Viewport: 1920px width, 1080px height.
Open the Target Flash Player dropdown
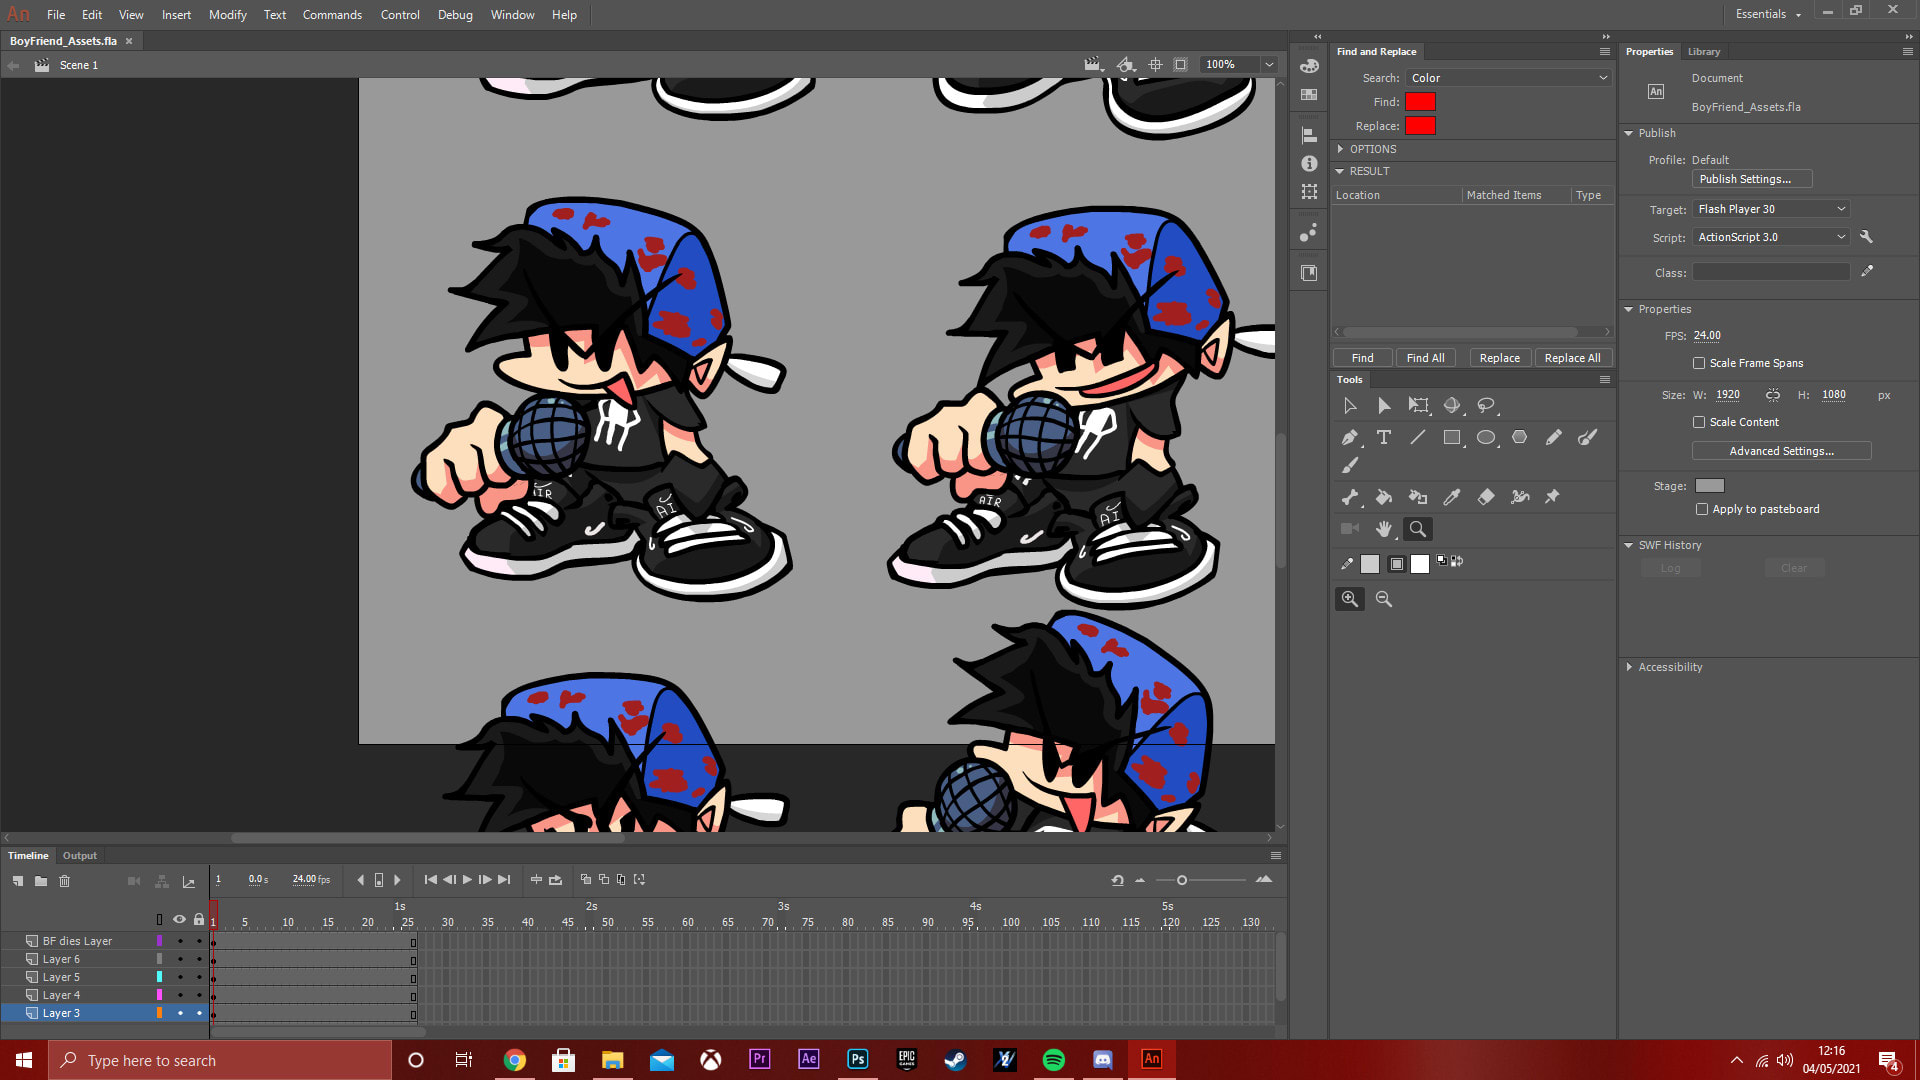pos(1771,209)
